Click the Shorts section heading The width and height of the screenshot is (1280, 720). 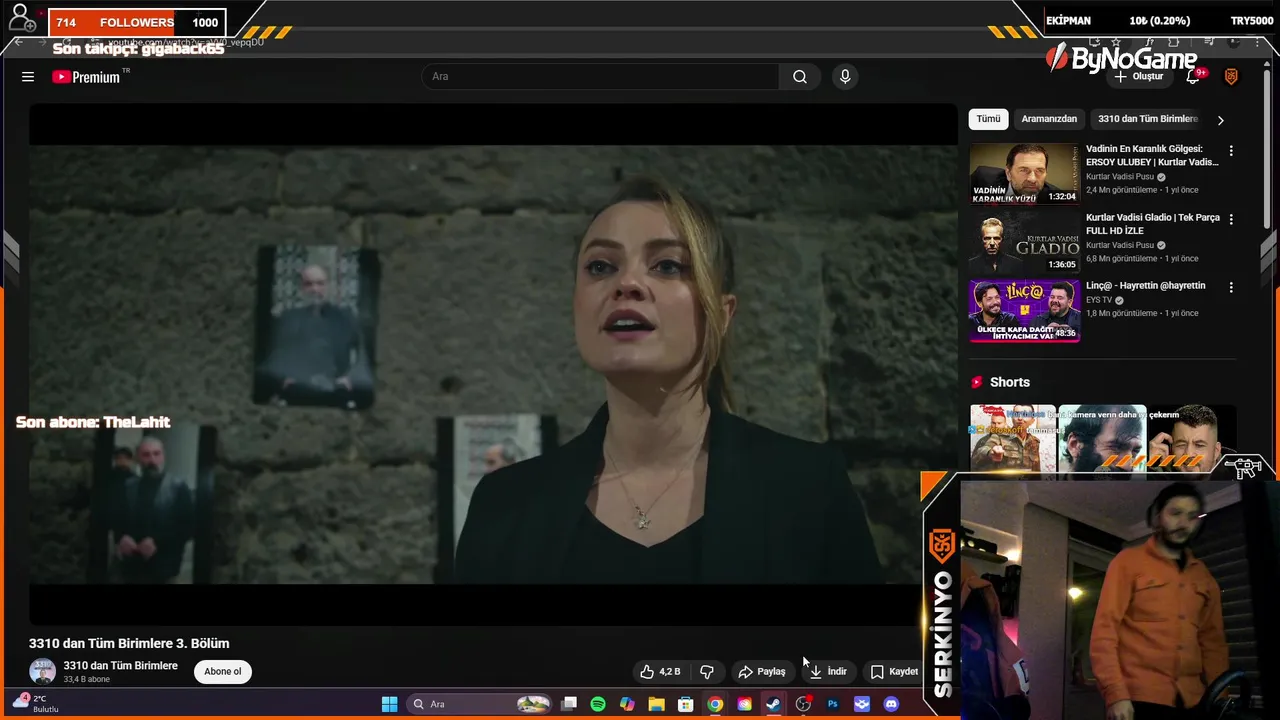click(1010, 382)
